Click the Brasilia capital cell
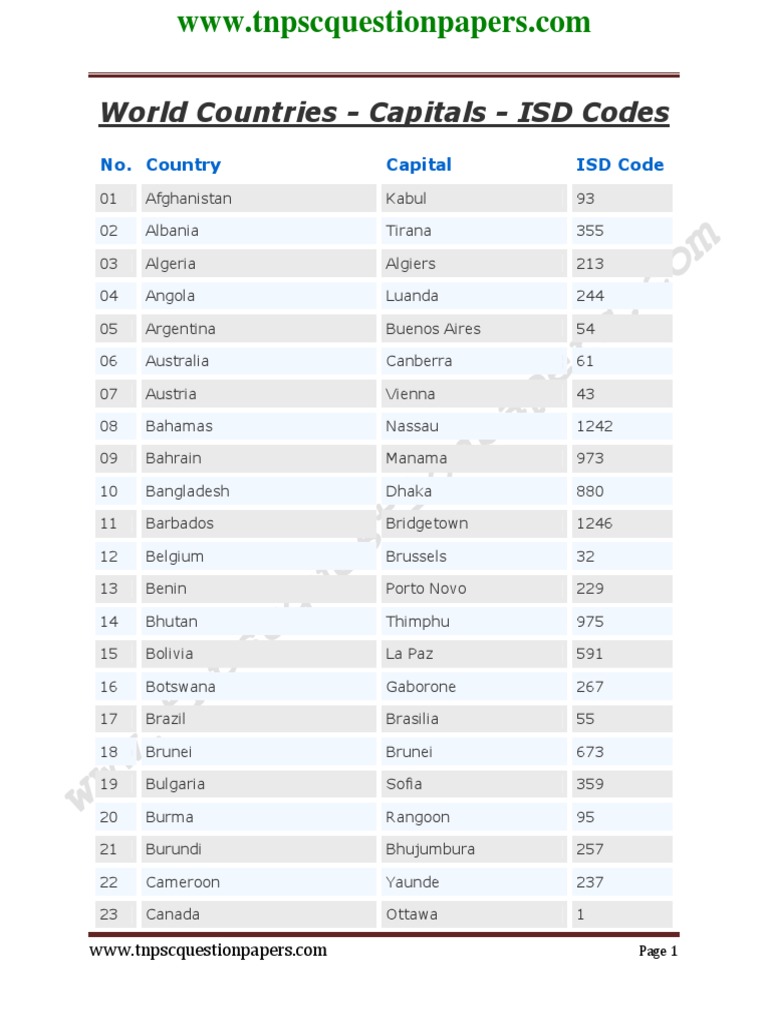768x1024 pixels. 412,719
